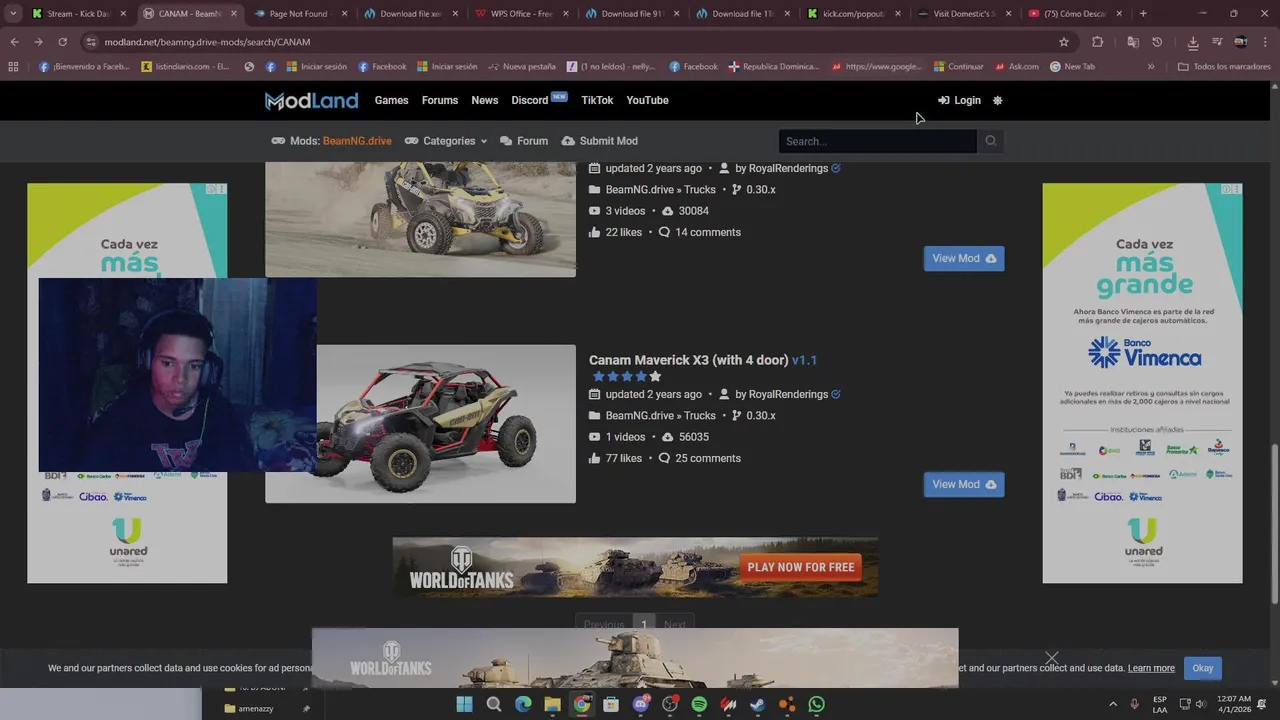
Task: Open File Explorer from the taskbar
Action: (x=552, y=704)
